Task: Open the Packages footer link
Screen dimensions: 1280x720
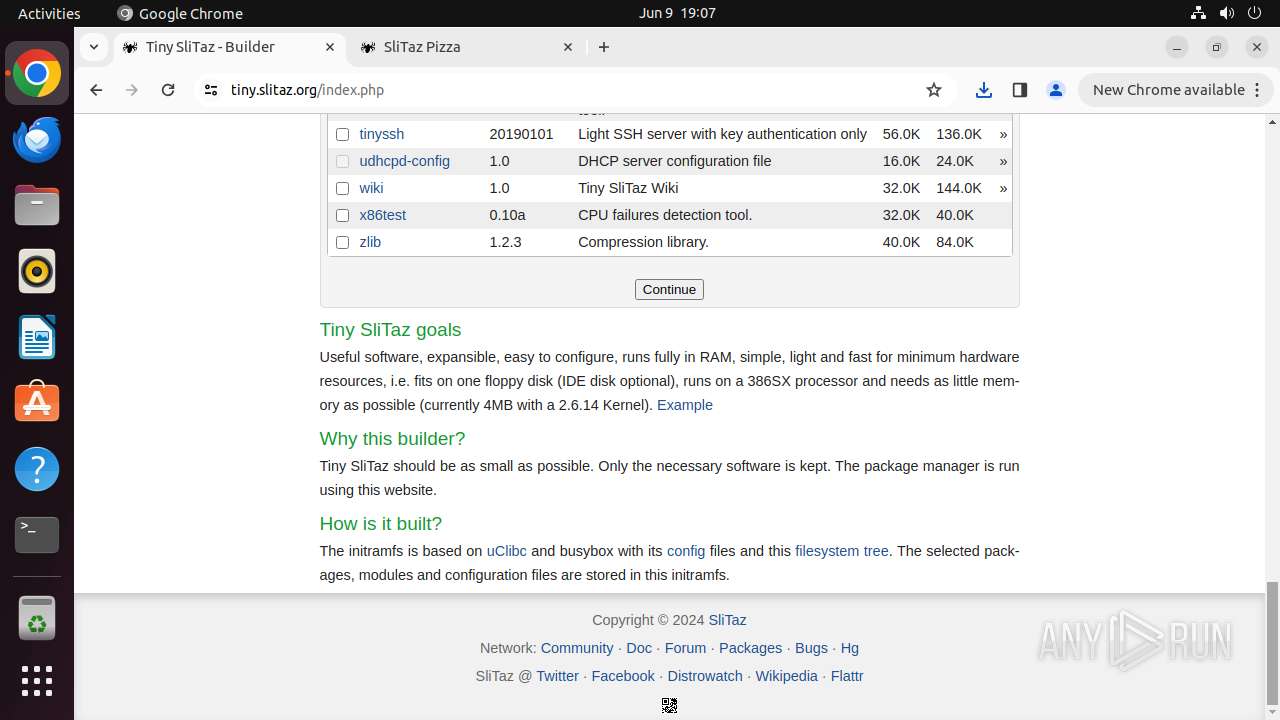Action: [750, 648]
